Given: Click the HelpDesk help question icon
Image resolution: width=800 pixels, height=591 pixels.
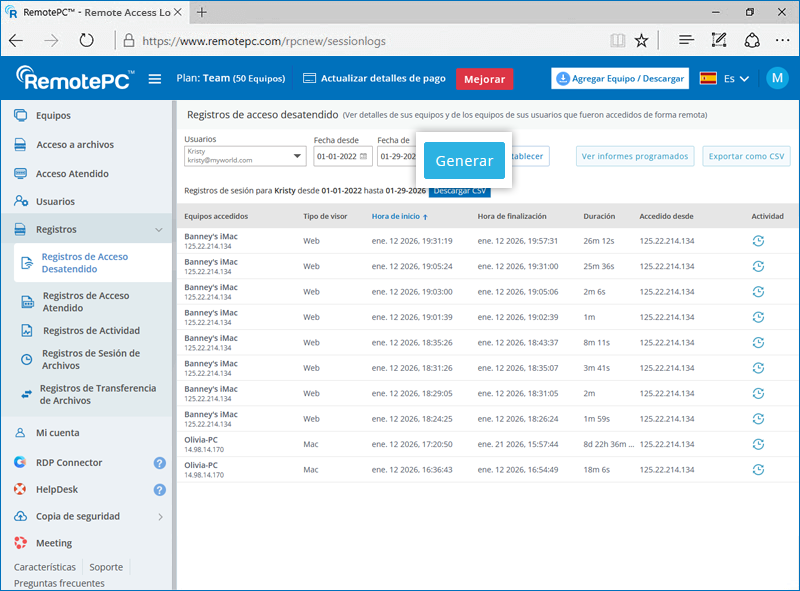Looking at the screenshot, I should pos(159,490).
